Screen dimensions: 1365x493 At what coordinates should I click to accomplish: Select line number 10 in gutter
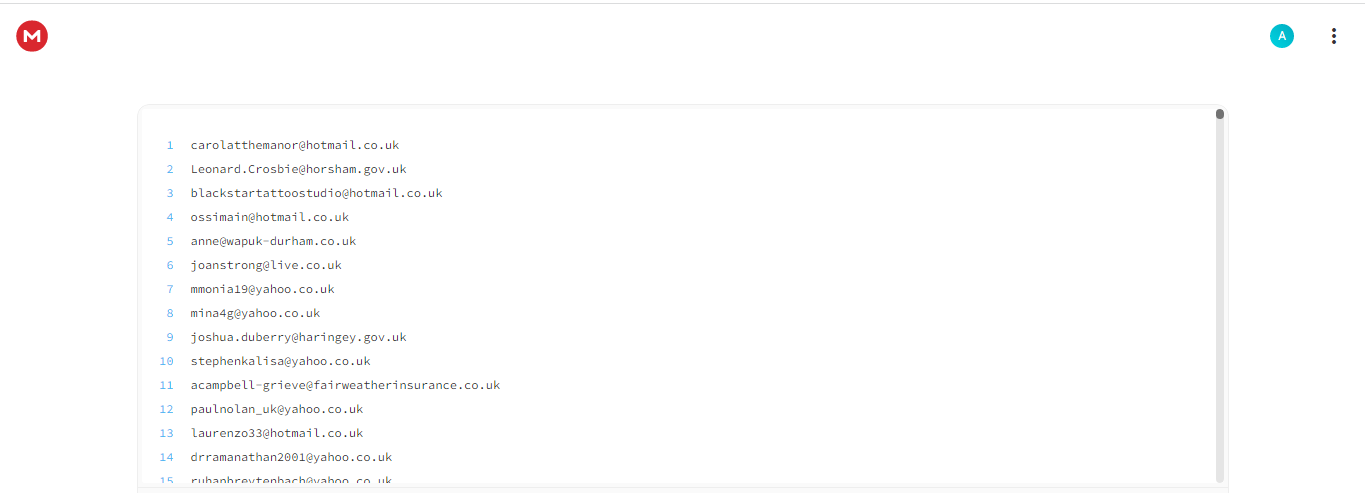pyautogui.click(x=166, y=361)
